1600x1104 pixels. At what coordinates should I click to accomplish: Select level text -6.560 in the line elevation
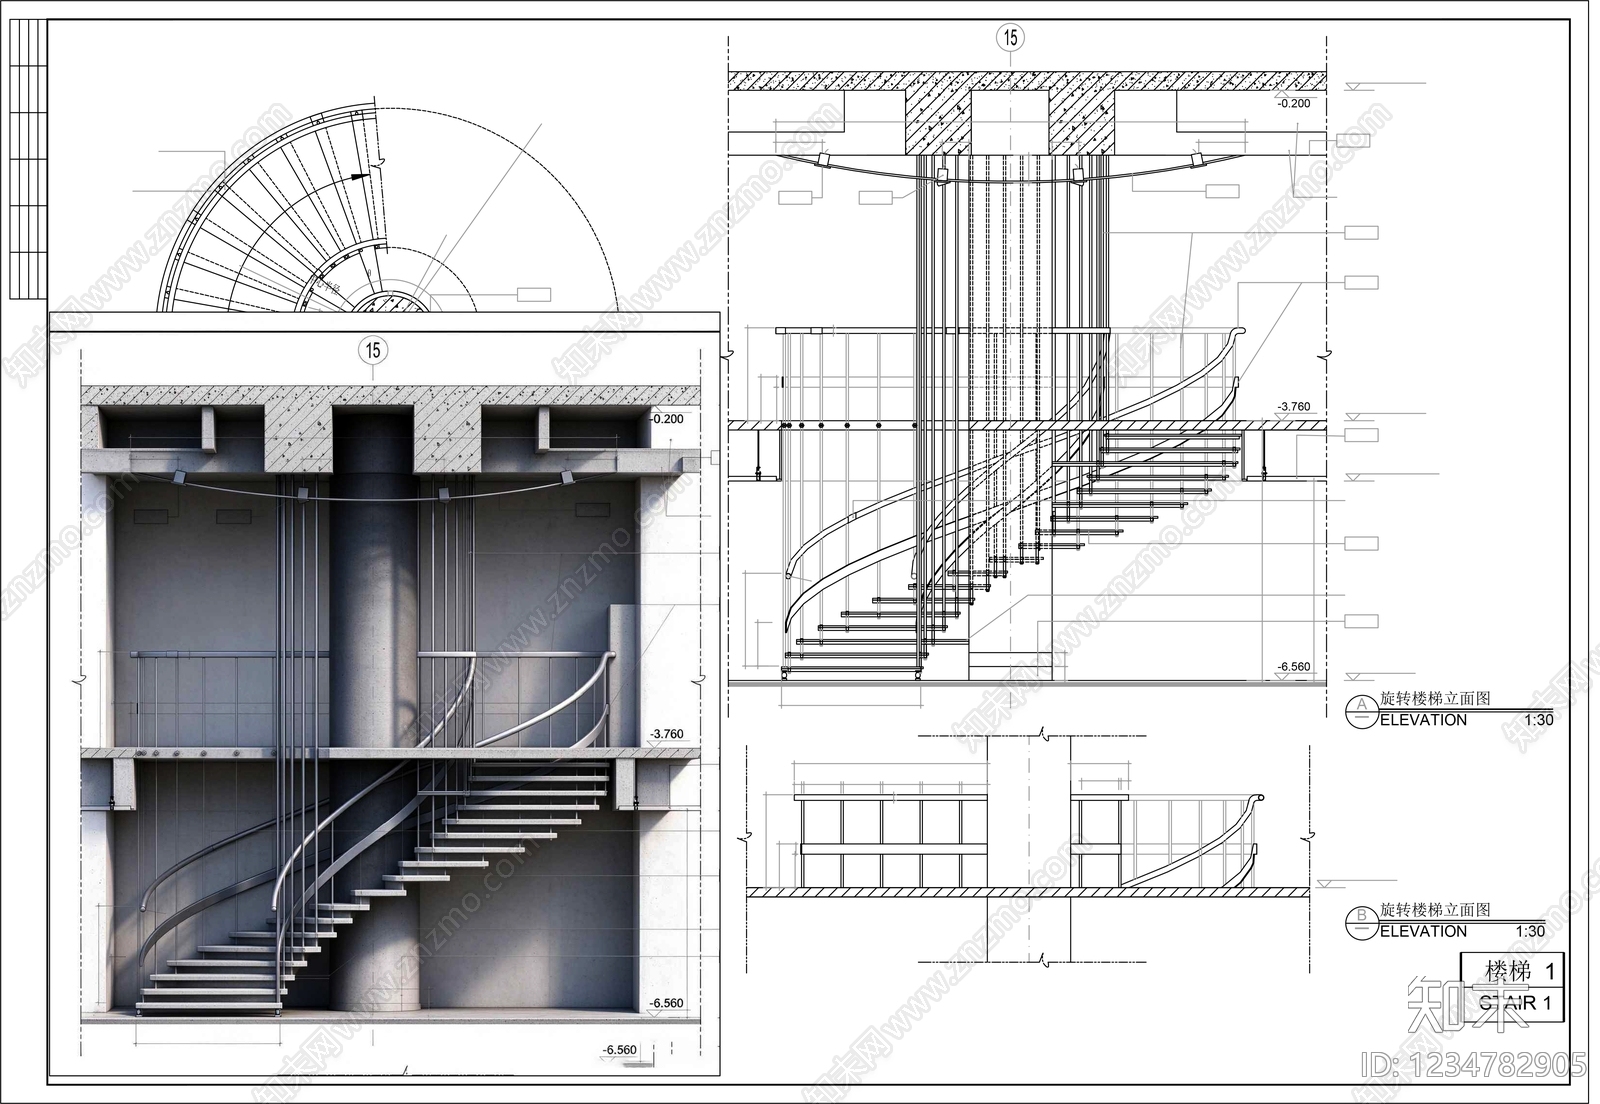click(1293, 667)
